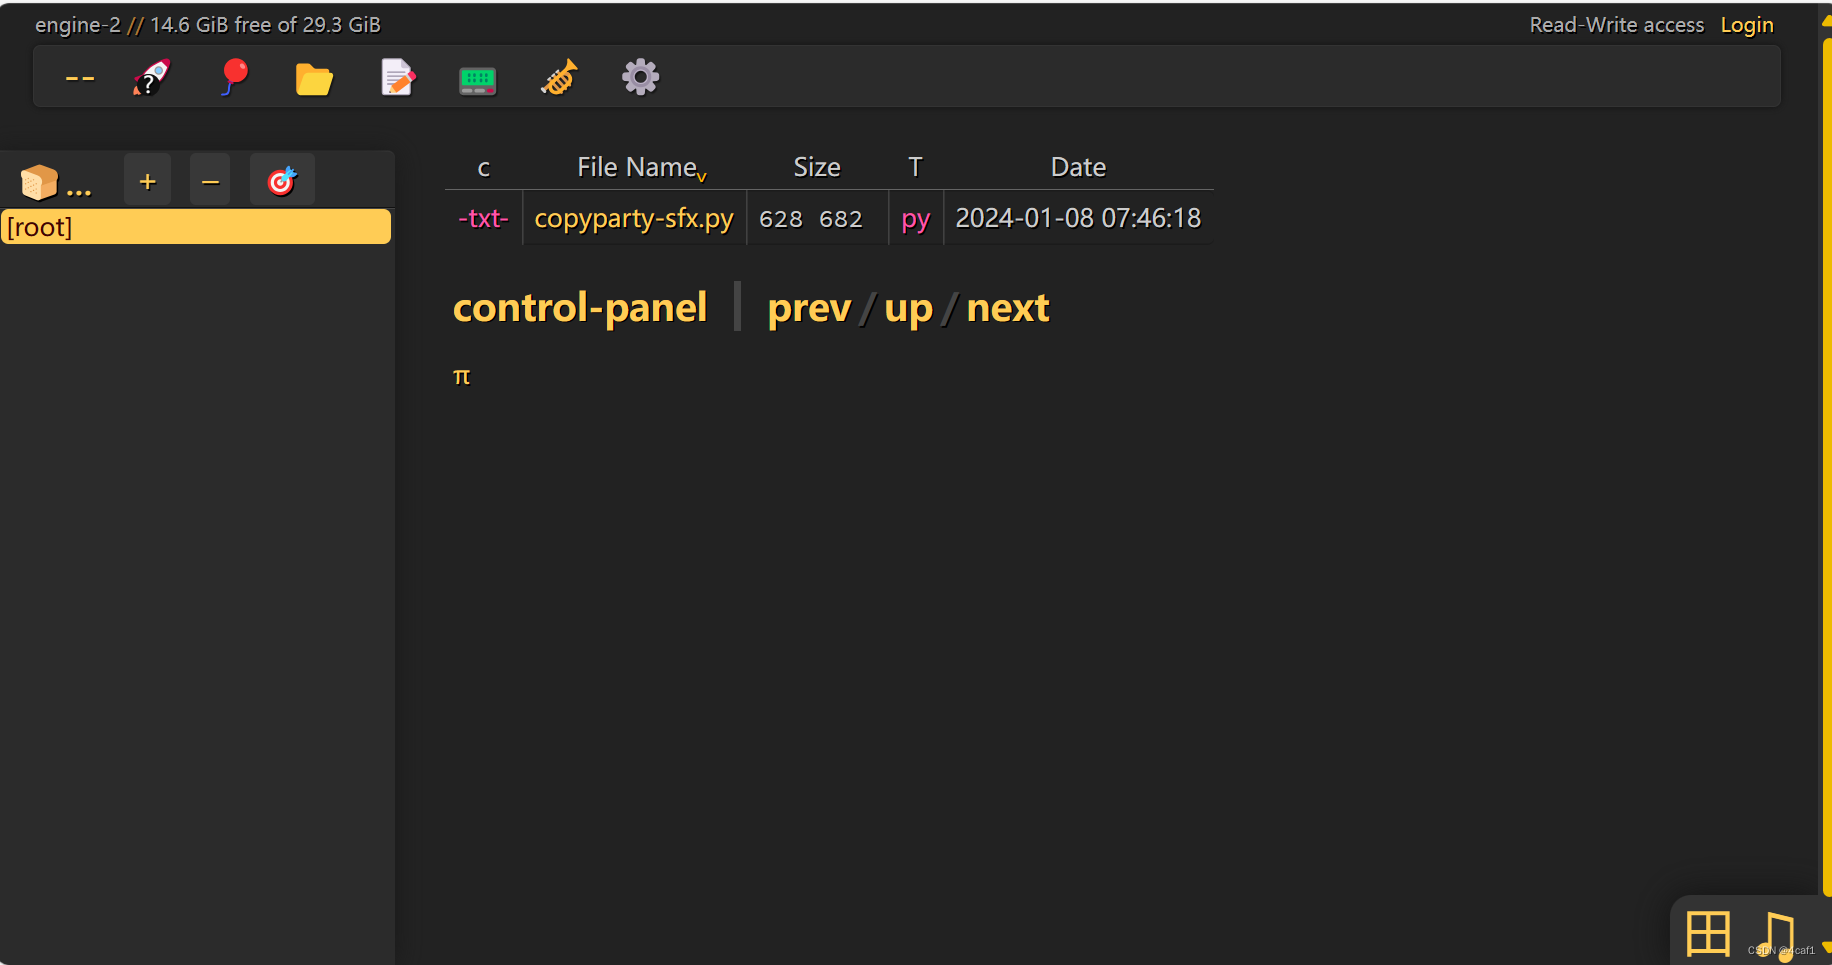Image resolution: width=1832 pixels, height=965 pixels.
Task: Open the up2k uploader rocket icon
Action: pyautogui.click(x=151, y=77)
